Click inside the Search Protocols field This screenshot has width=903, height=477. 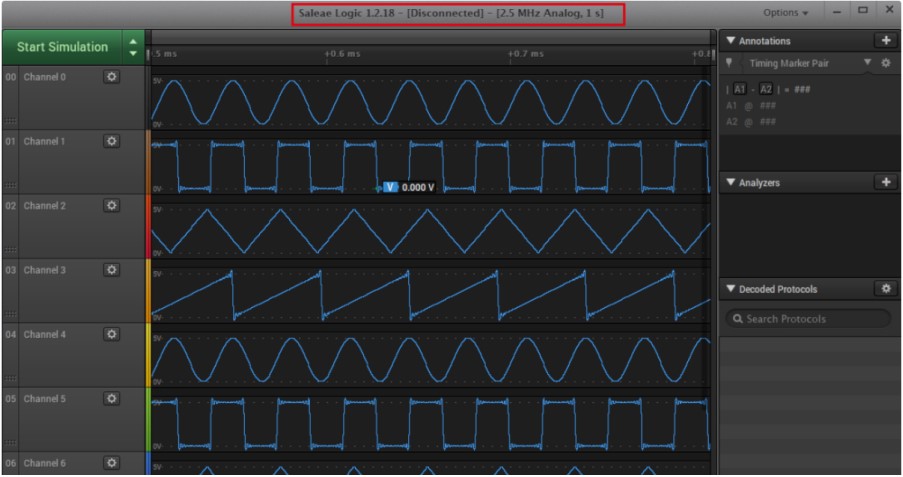coord(808,319)
